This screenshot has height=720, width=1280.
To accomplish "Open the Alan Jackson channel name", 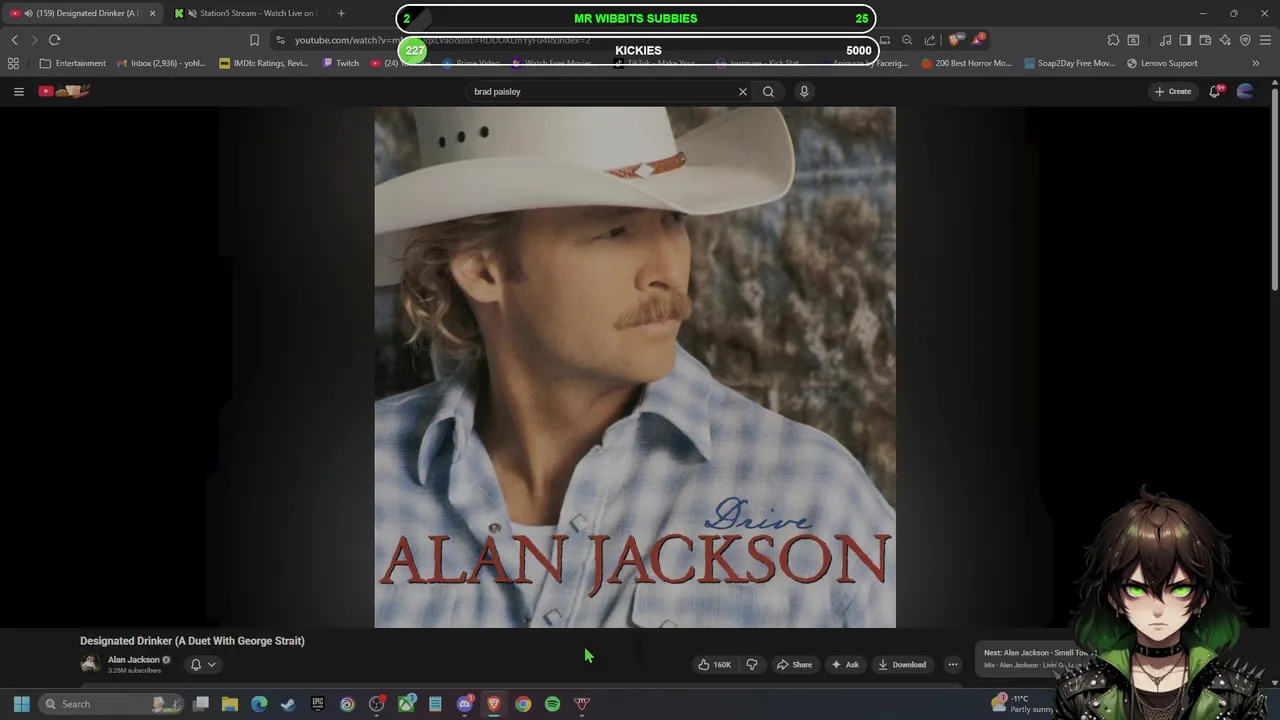I will click(133, 660).
